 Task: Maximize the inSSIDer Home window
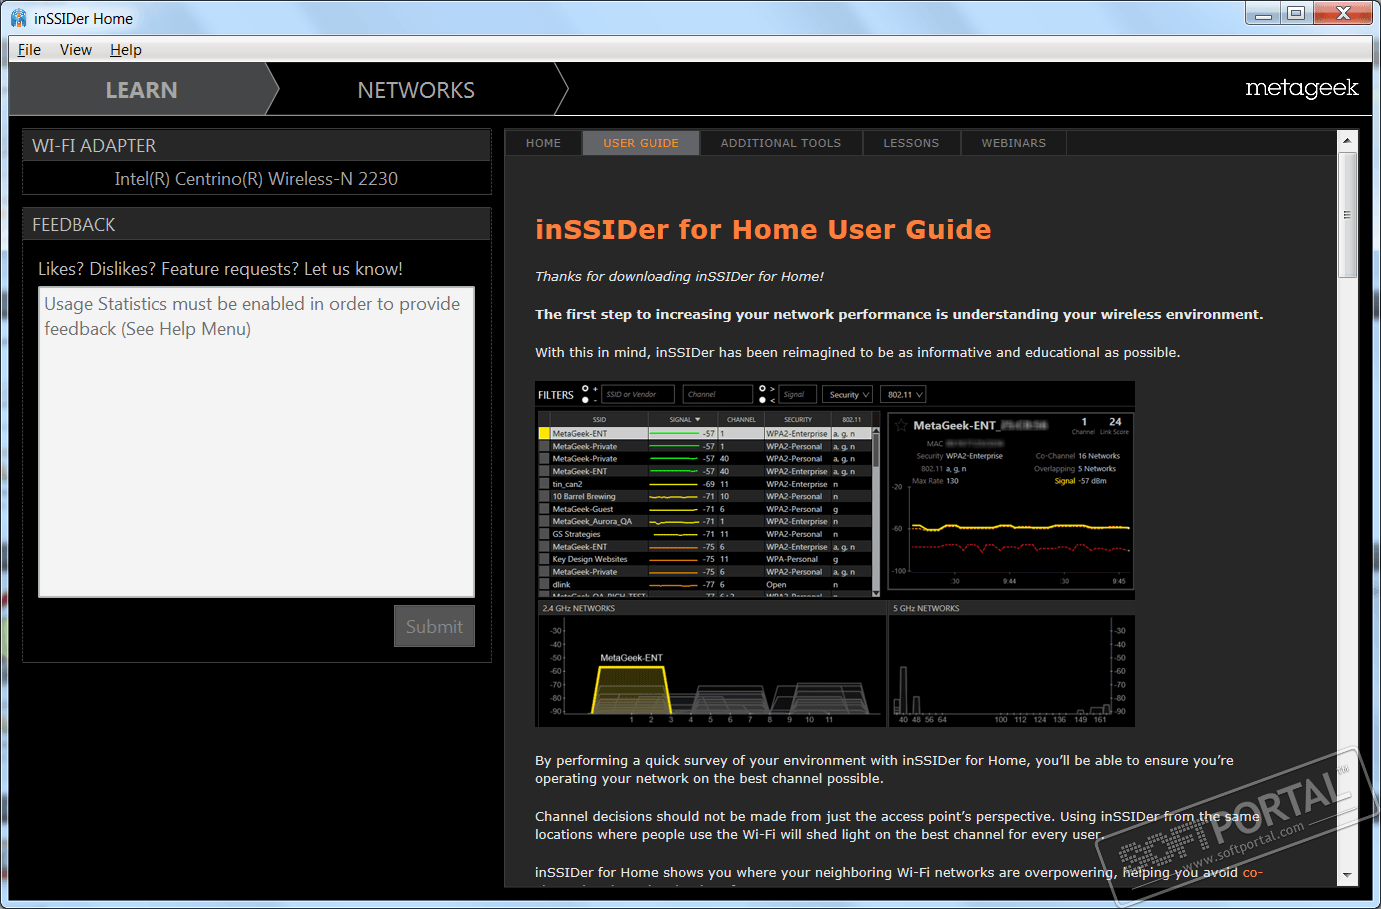(1295, 13)
